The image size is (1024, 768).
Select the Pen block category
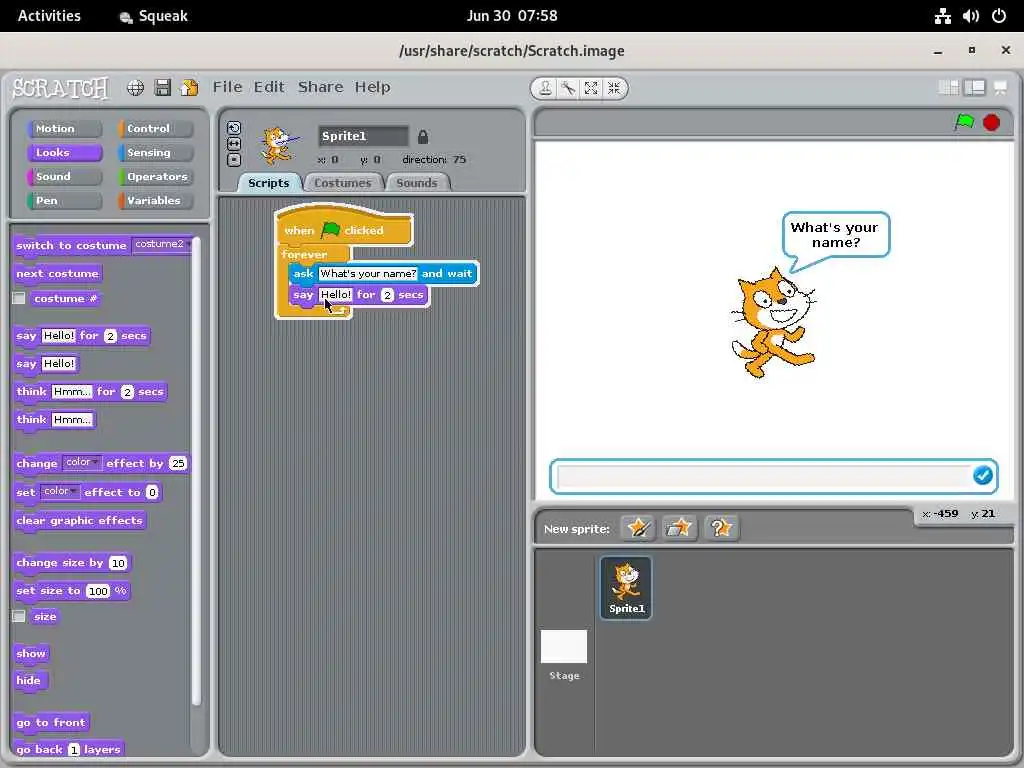click(x=64, y=200)
